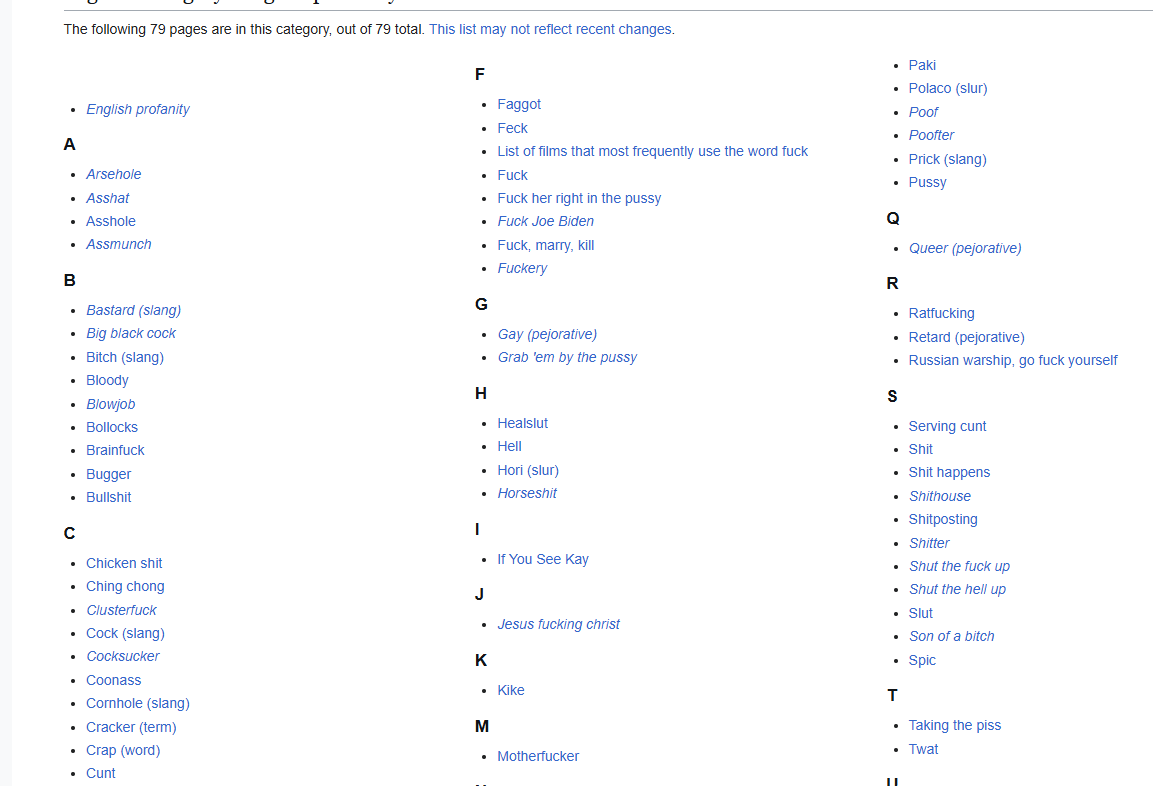Select the Brainfuck link

(115, 450)
